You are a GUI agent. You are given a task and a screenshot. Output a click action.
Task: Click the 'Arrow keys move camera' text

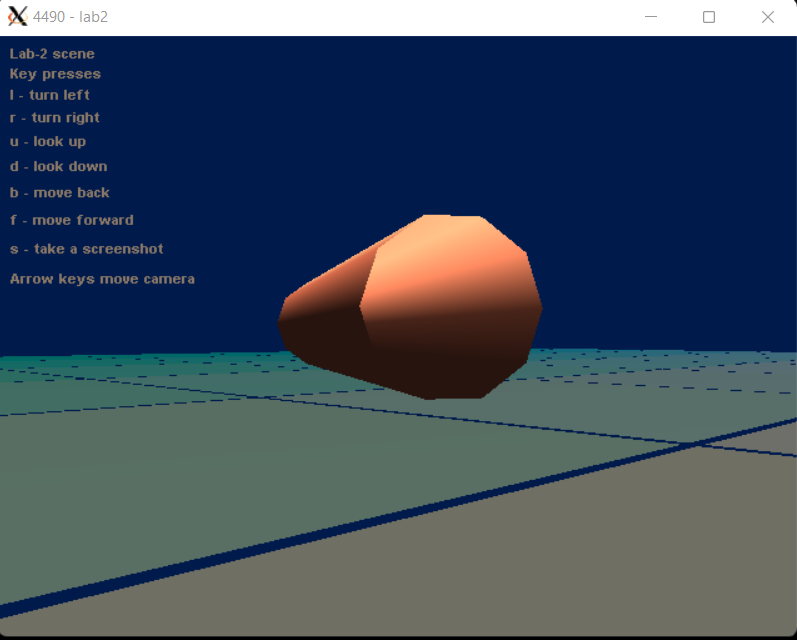click(x=102, y=279)
